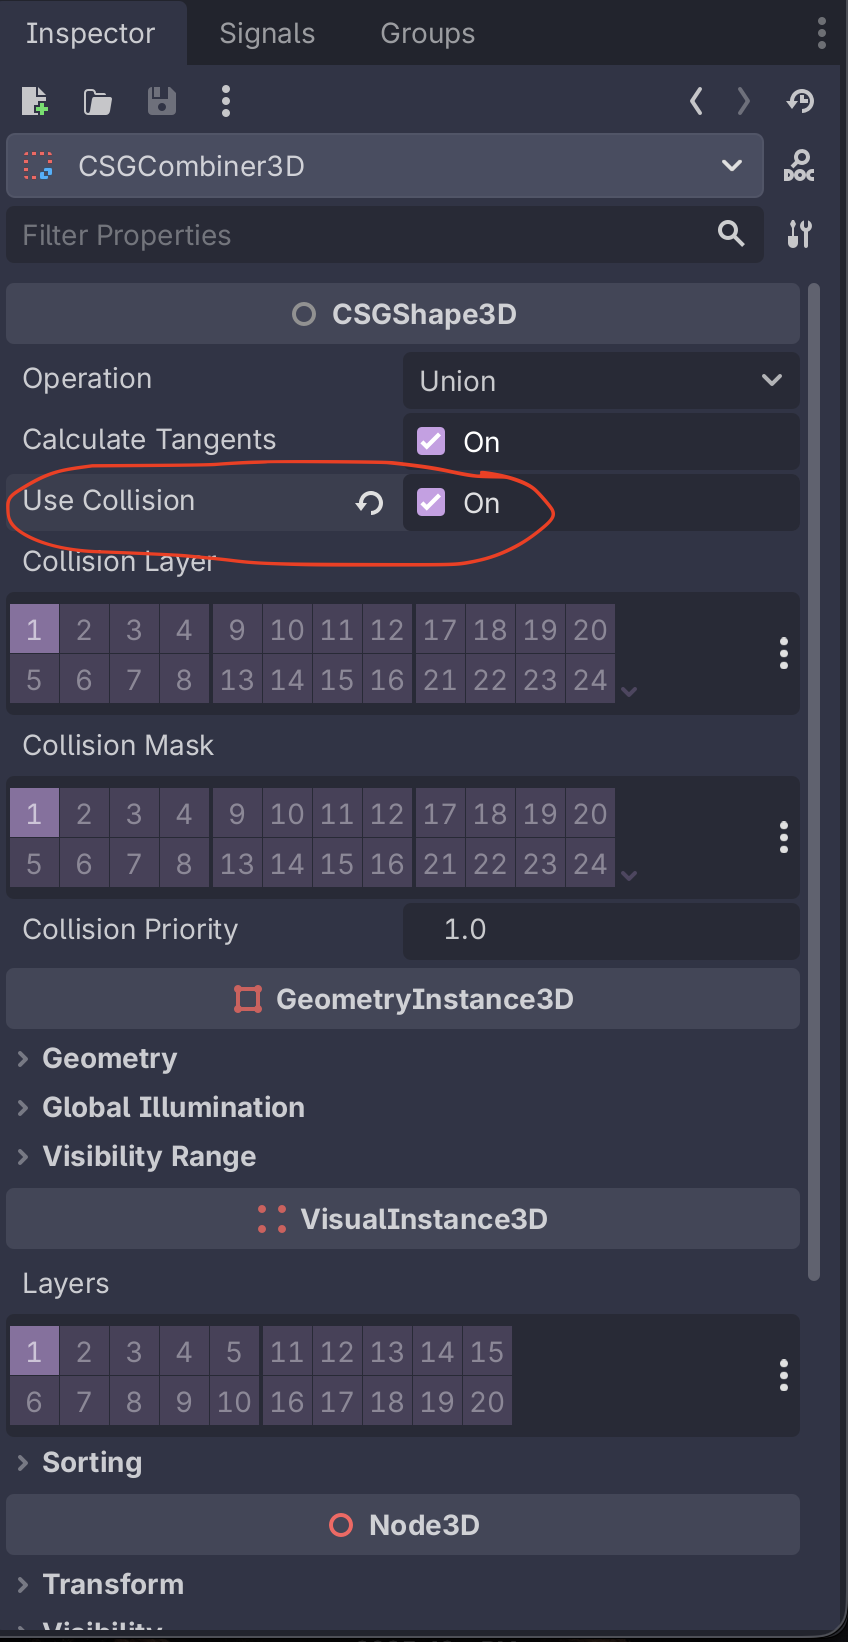This screenshot has height=1642, width=848.
Task: Enable Collision Layer bit 2
Action: (84, 629)
